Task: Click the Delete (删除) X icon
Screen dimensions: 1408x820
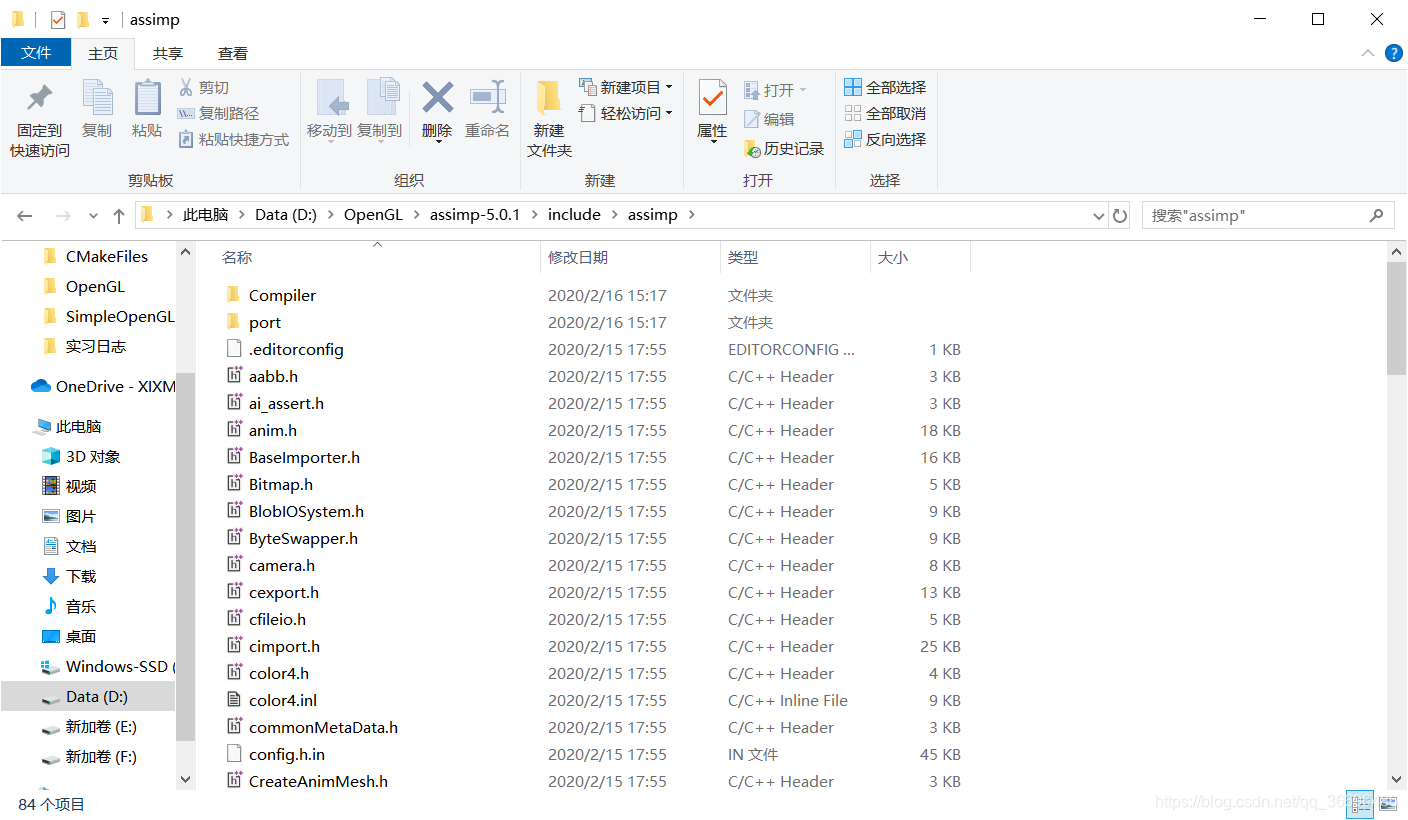Action: (437, 97)
